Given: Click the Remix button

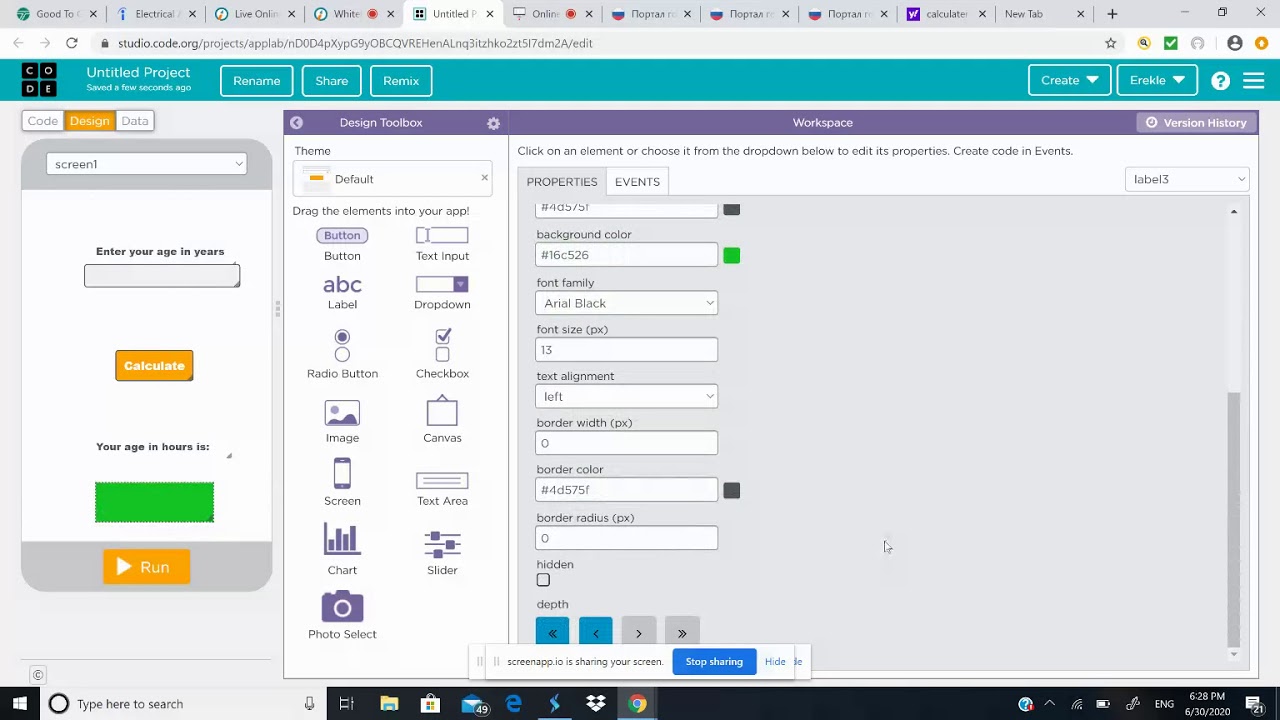Looking at the screenshot, I should 401,81.
